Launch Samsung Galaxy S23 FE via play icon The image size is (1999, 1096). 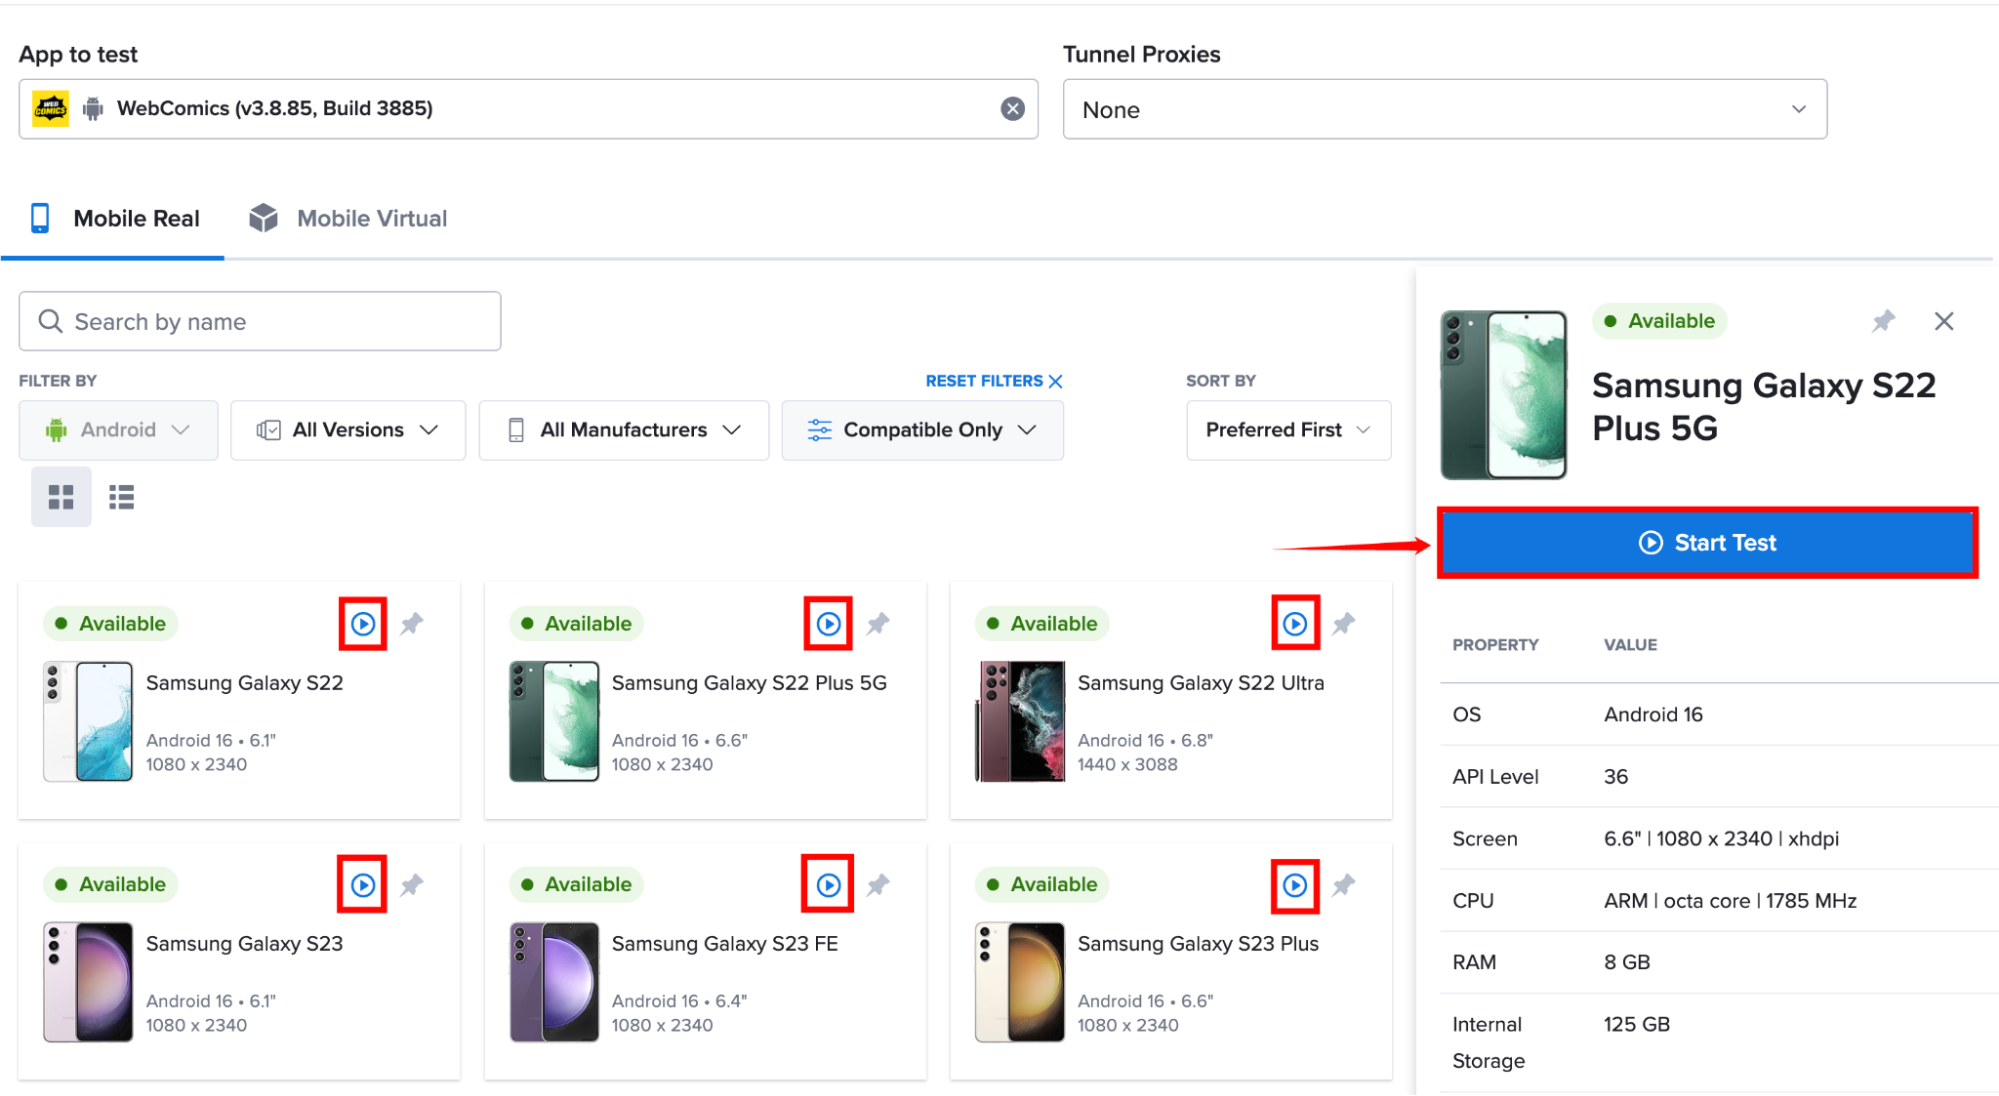828,885
